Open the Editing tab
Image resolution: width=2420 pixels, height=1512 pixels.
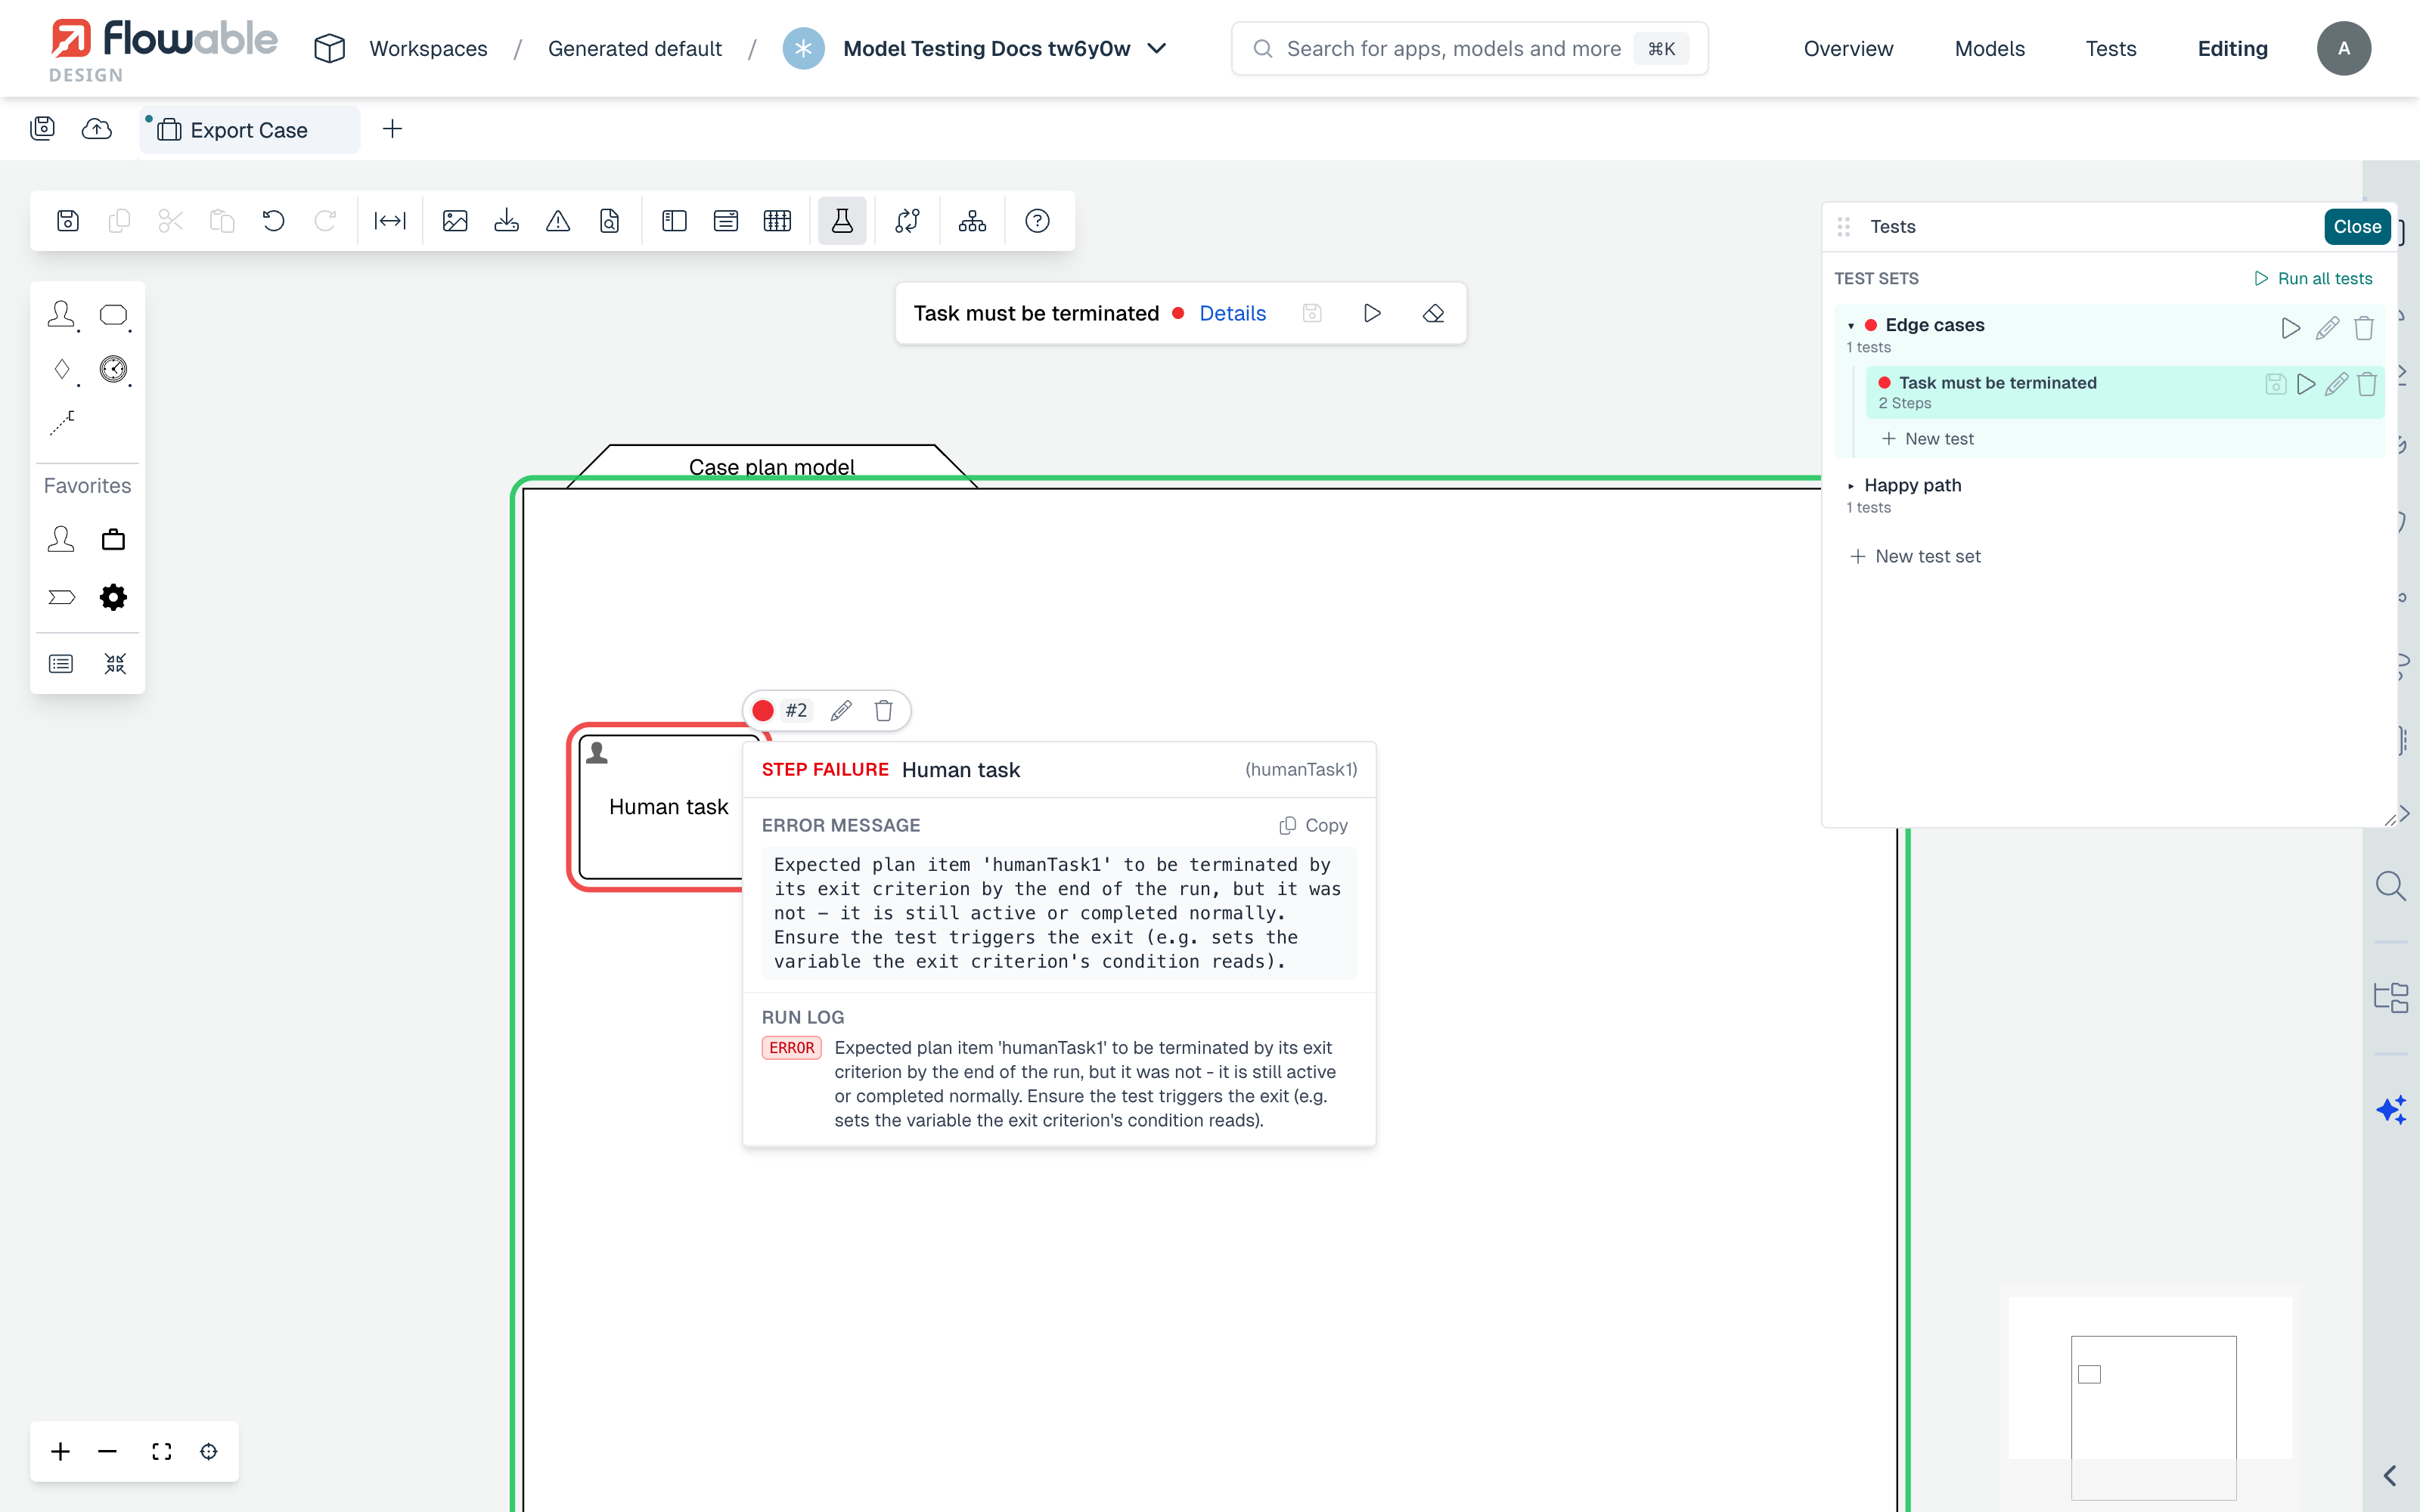click(2232, 48)
